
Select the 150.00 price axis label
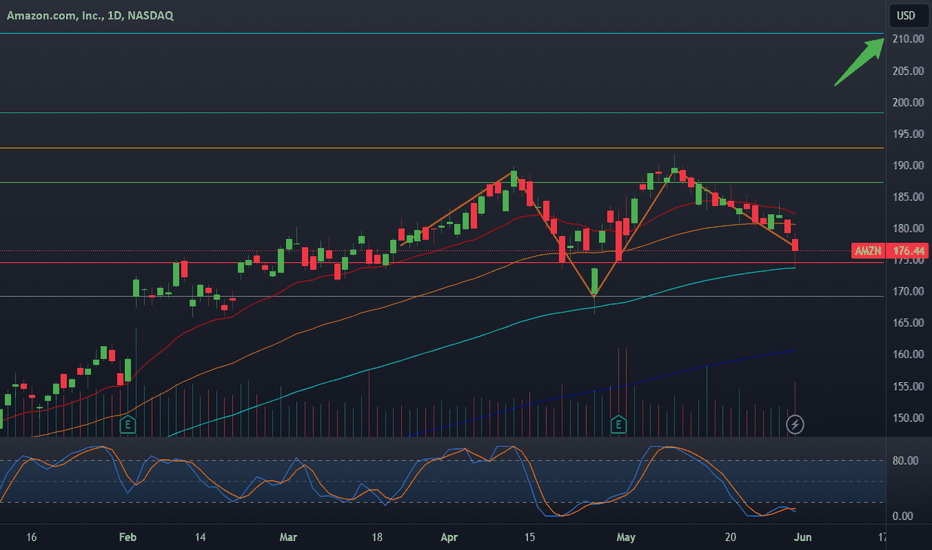click(908, 418)
